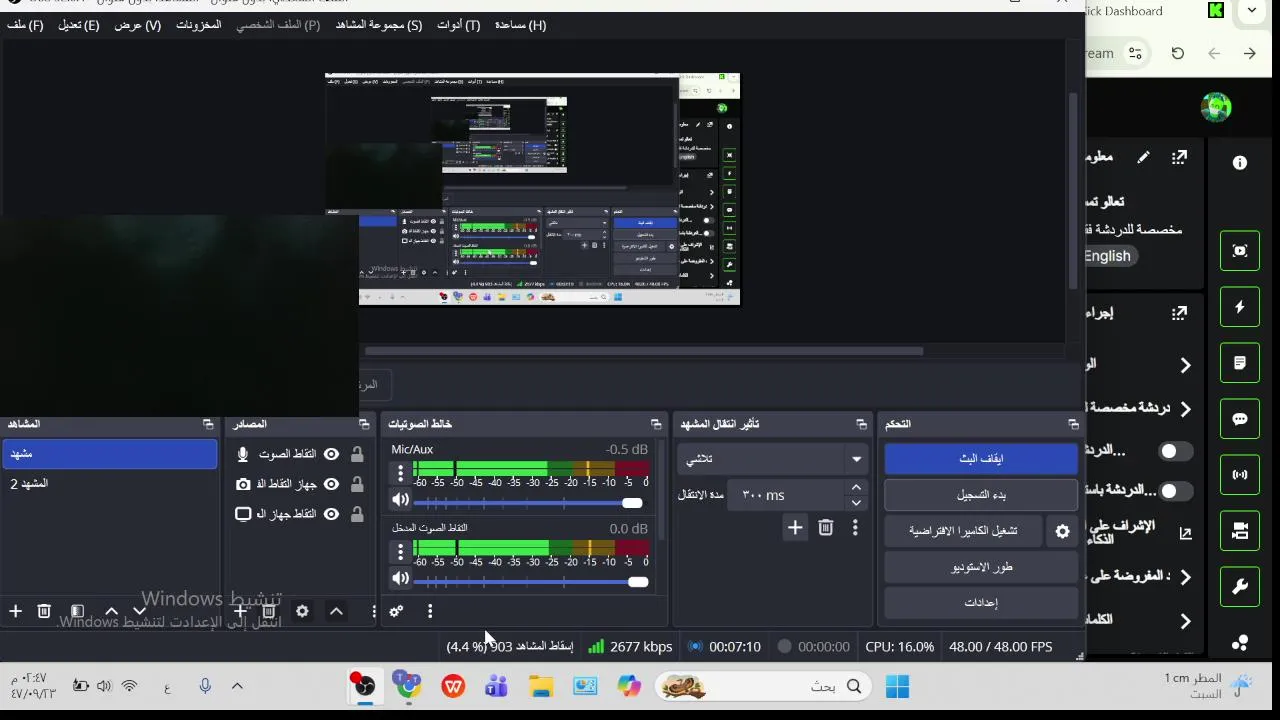1280x720 pixels.
Task: Add a new scene with the plus icon
Action: pyautogui.click(x=15, y=611)
